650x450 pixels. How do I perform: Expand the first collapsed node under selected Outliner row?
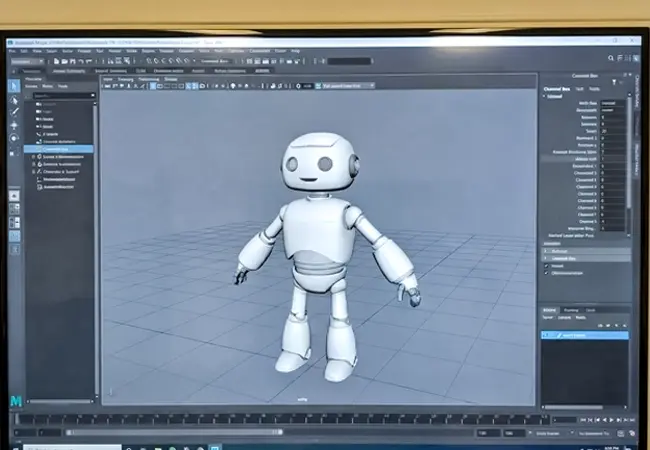click(x=34, y=157)
